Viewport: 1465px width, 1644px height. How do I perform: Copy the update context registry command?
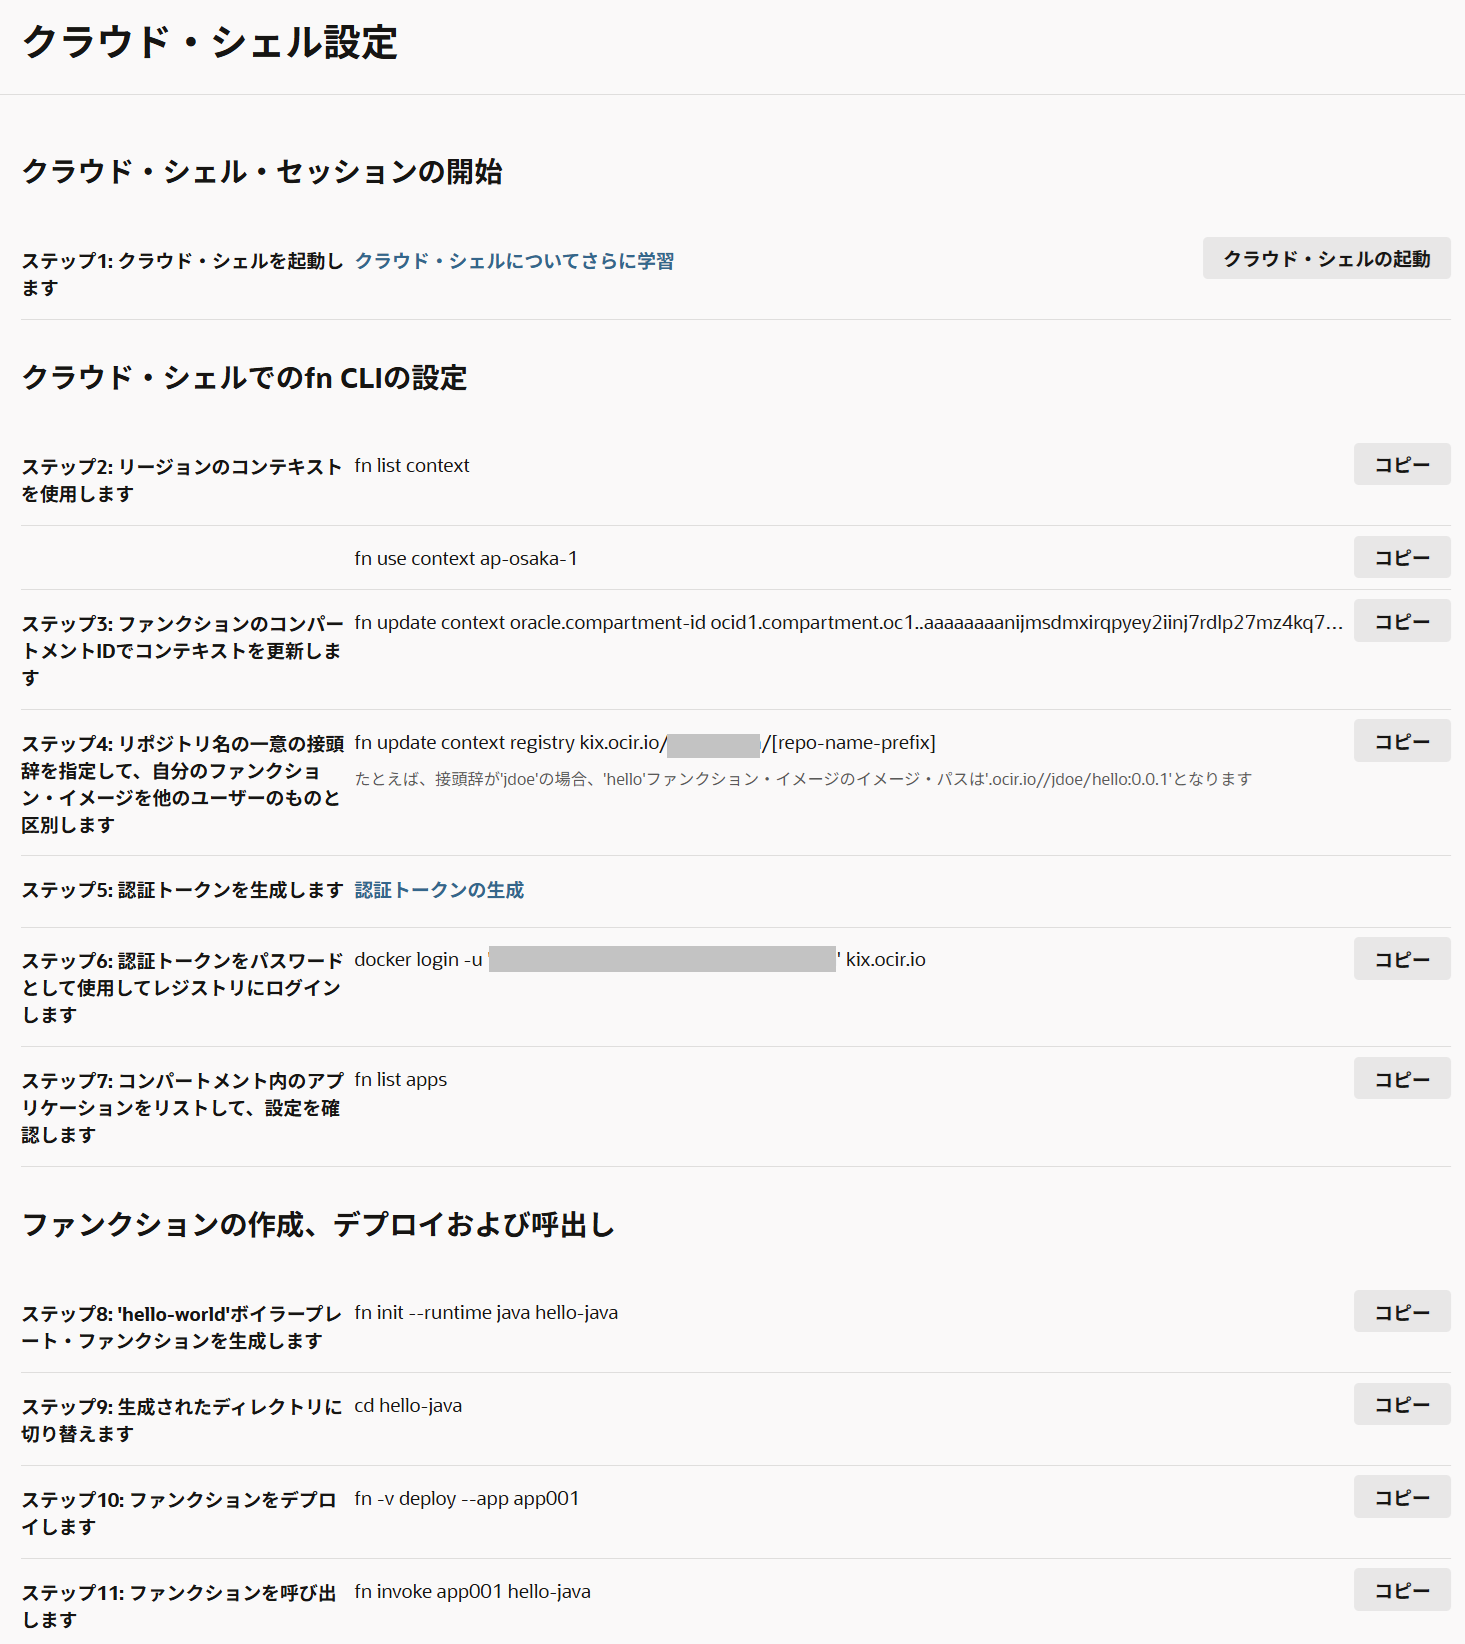click(1401, 742)
